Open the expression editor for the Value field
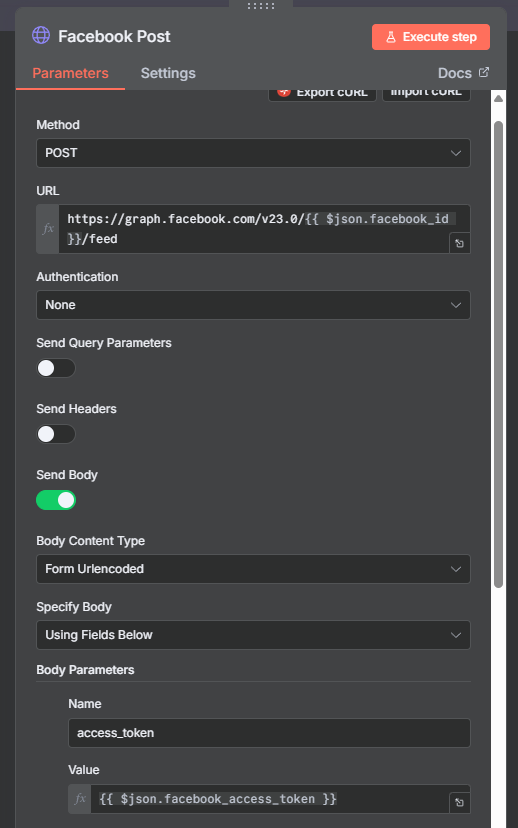This screenshot has width=518, height=828. (x=459, y=803)
